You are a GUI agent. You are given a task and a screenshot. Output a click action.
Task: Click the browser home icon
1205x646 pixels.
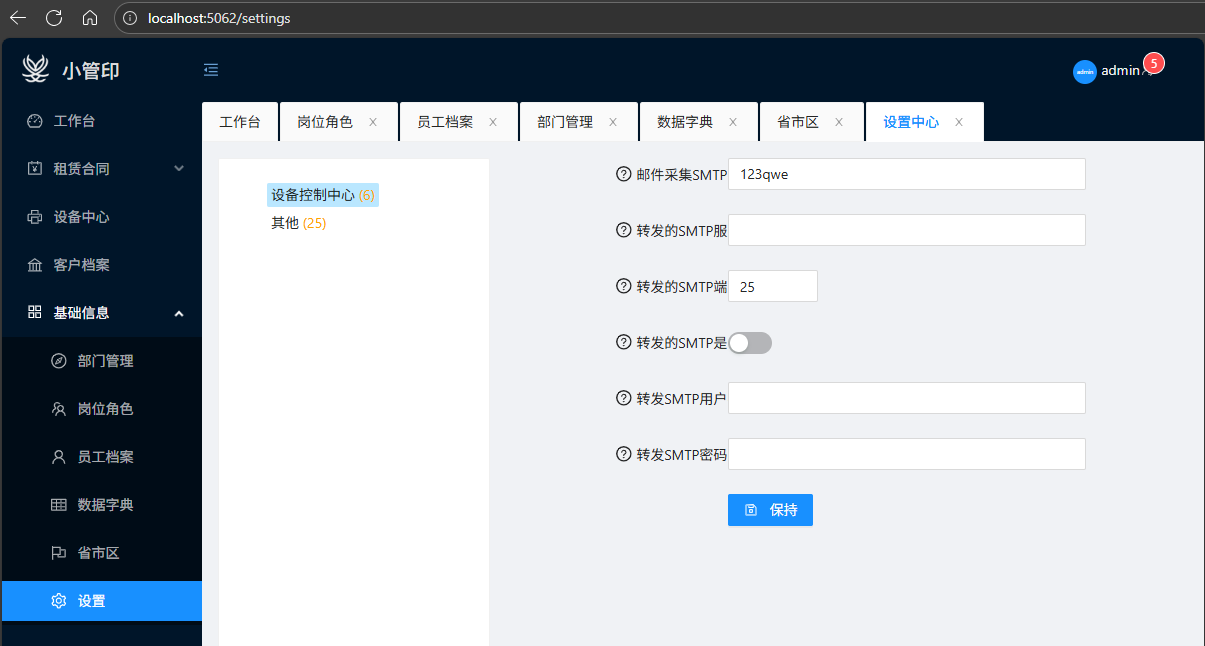(x=90, y=18)
